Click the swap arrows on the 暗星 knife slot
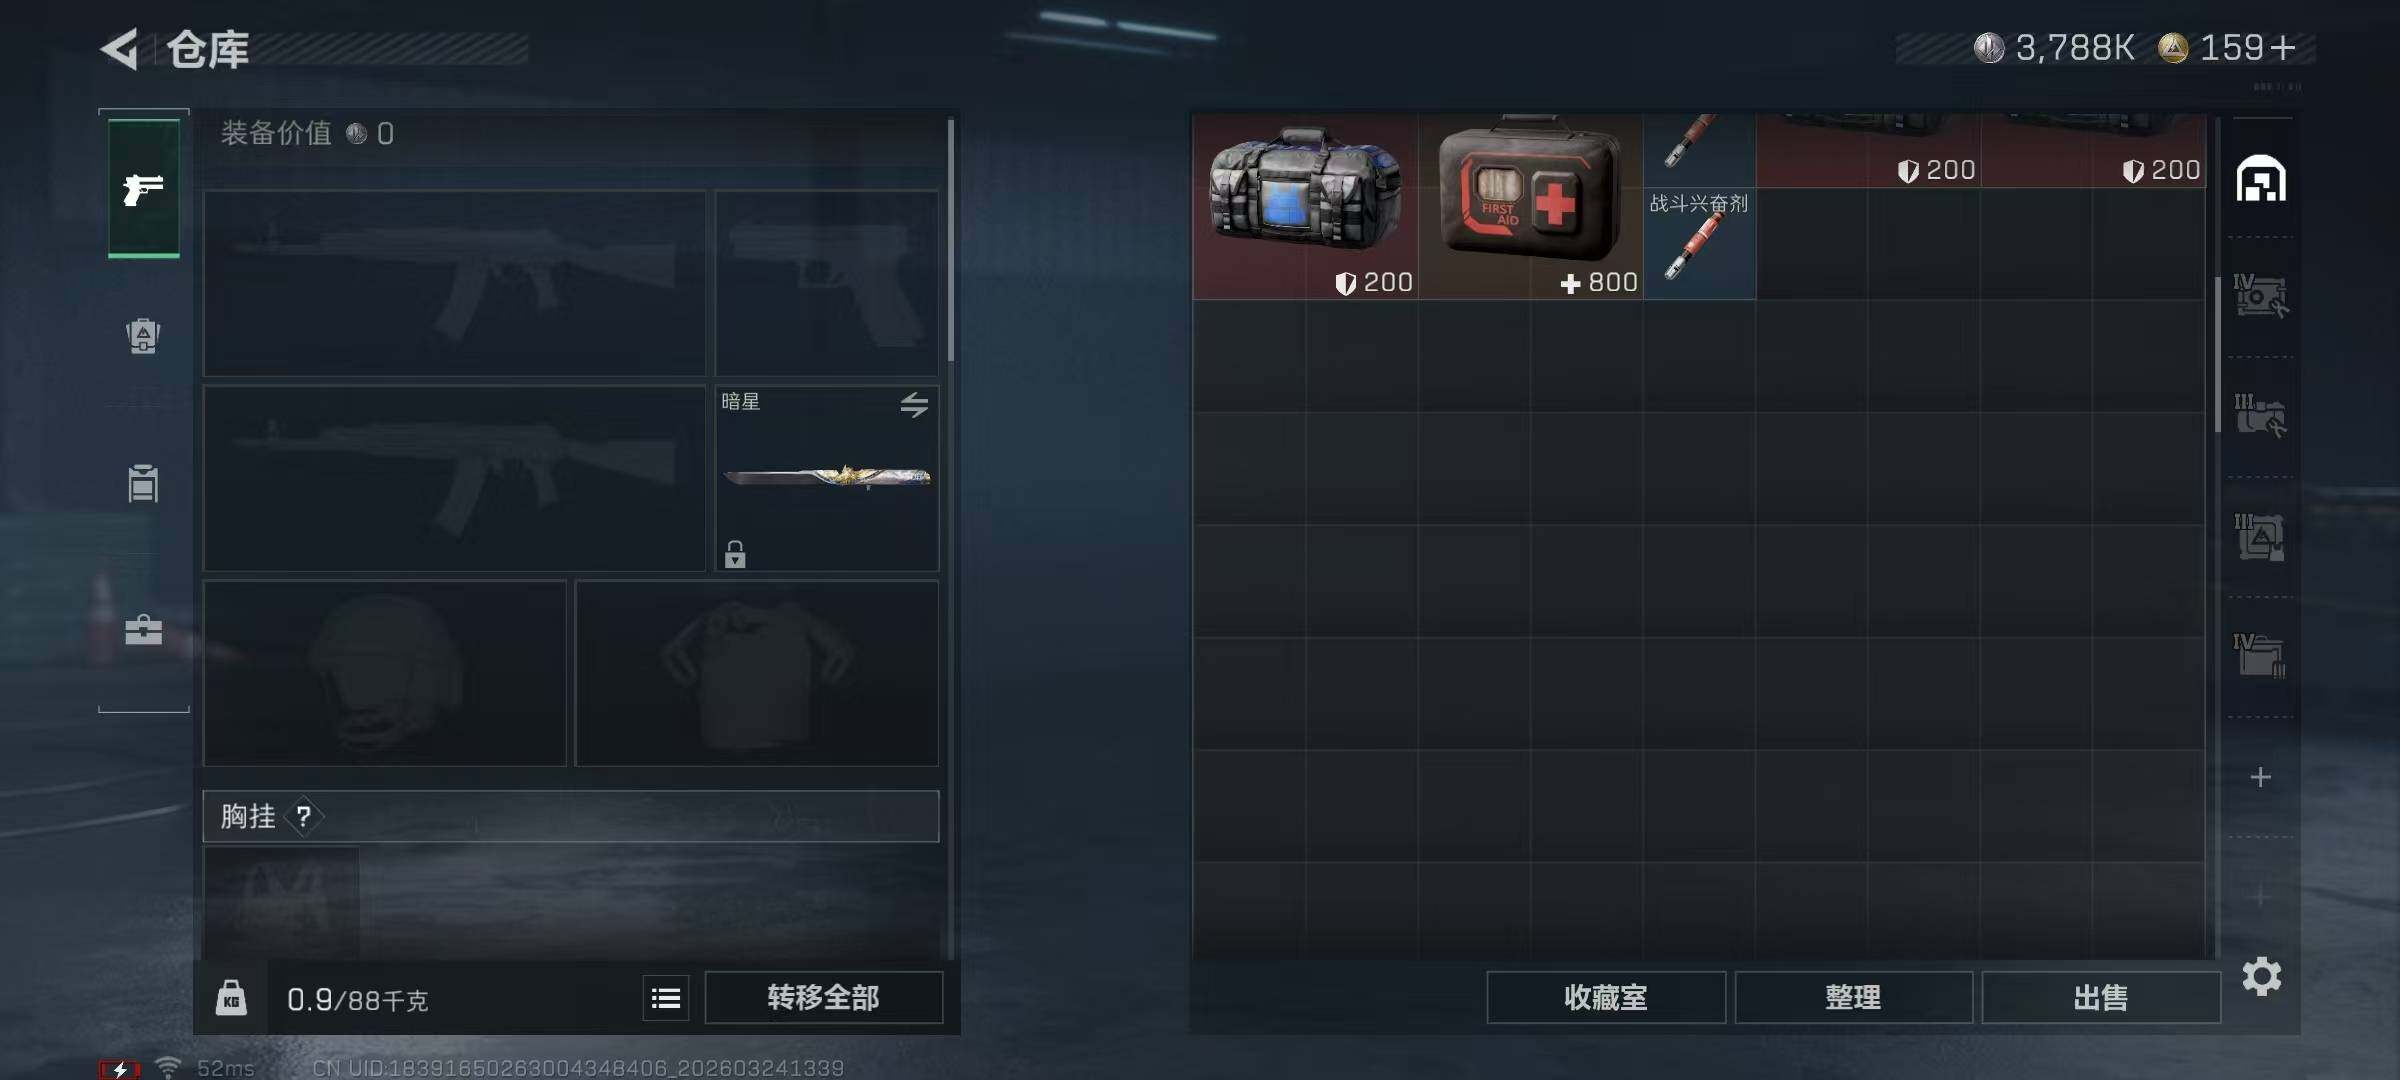The image size is (2400, 1080). point(914,405)
